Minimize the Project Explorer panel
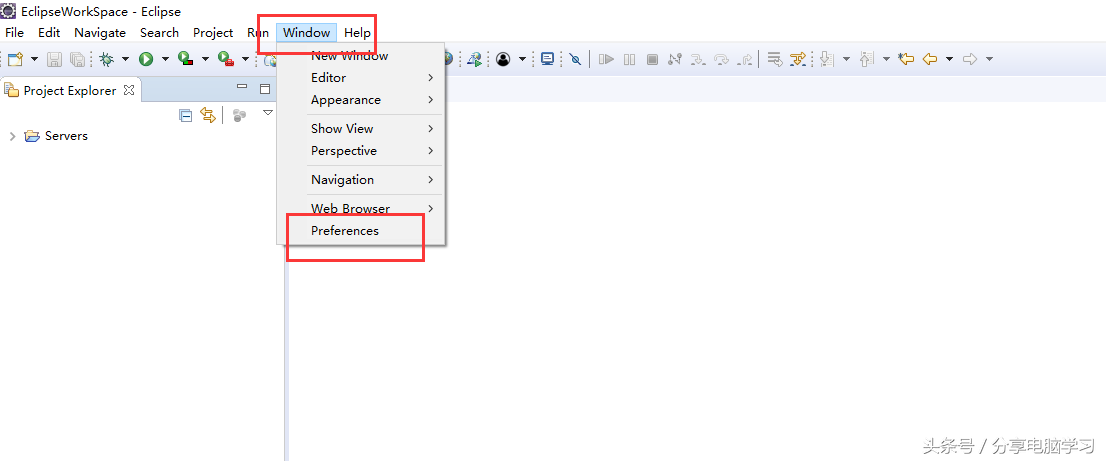This screenshot has width=1106, height=461. [242, 88]
